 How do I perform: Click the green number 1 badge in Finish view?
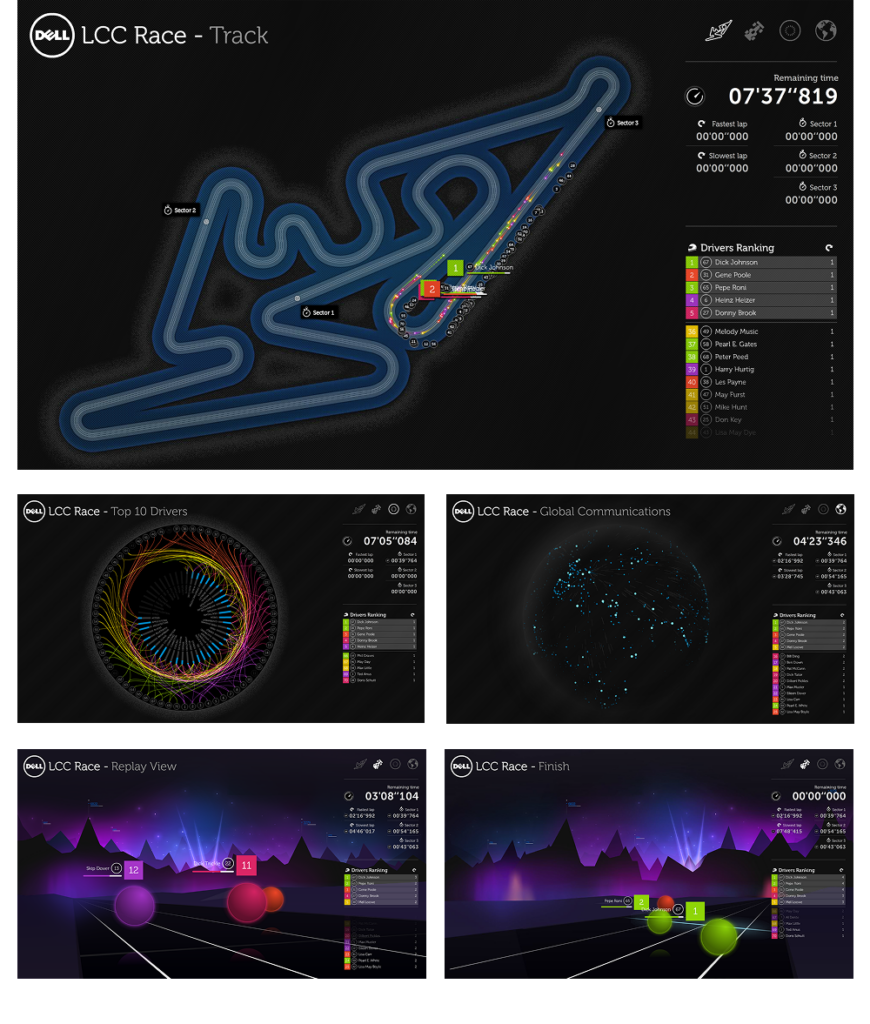click(694, 911)
